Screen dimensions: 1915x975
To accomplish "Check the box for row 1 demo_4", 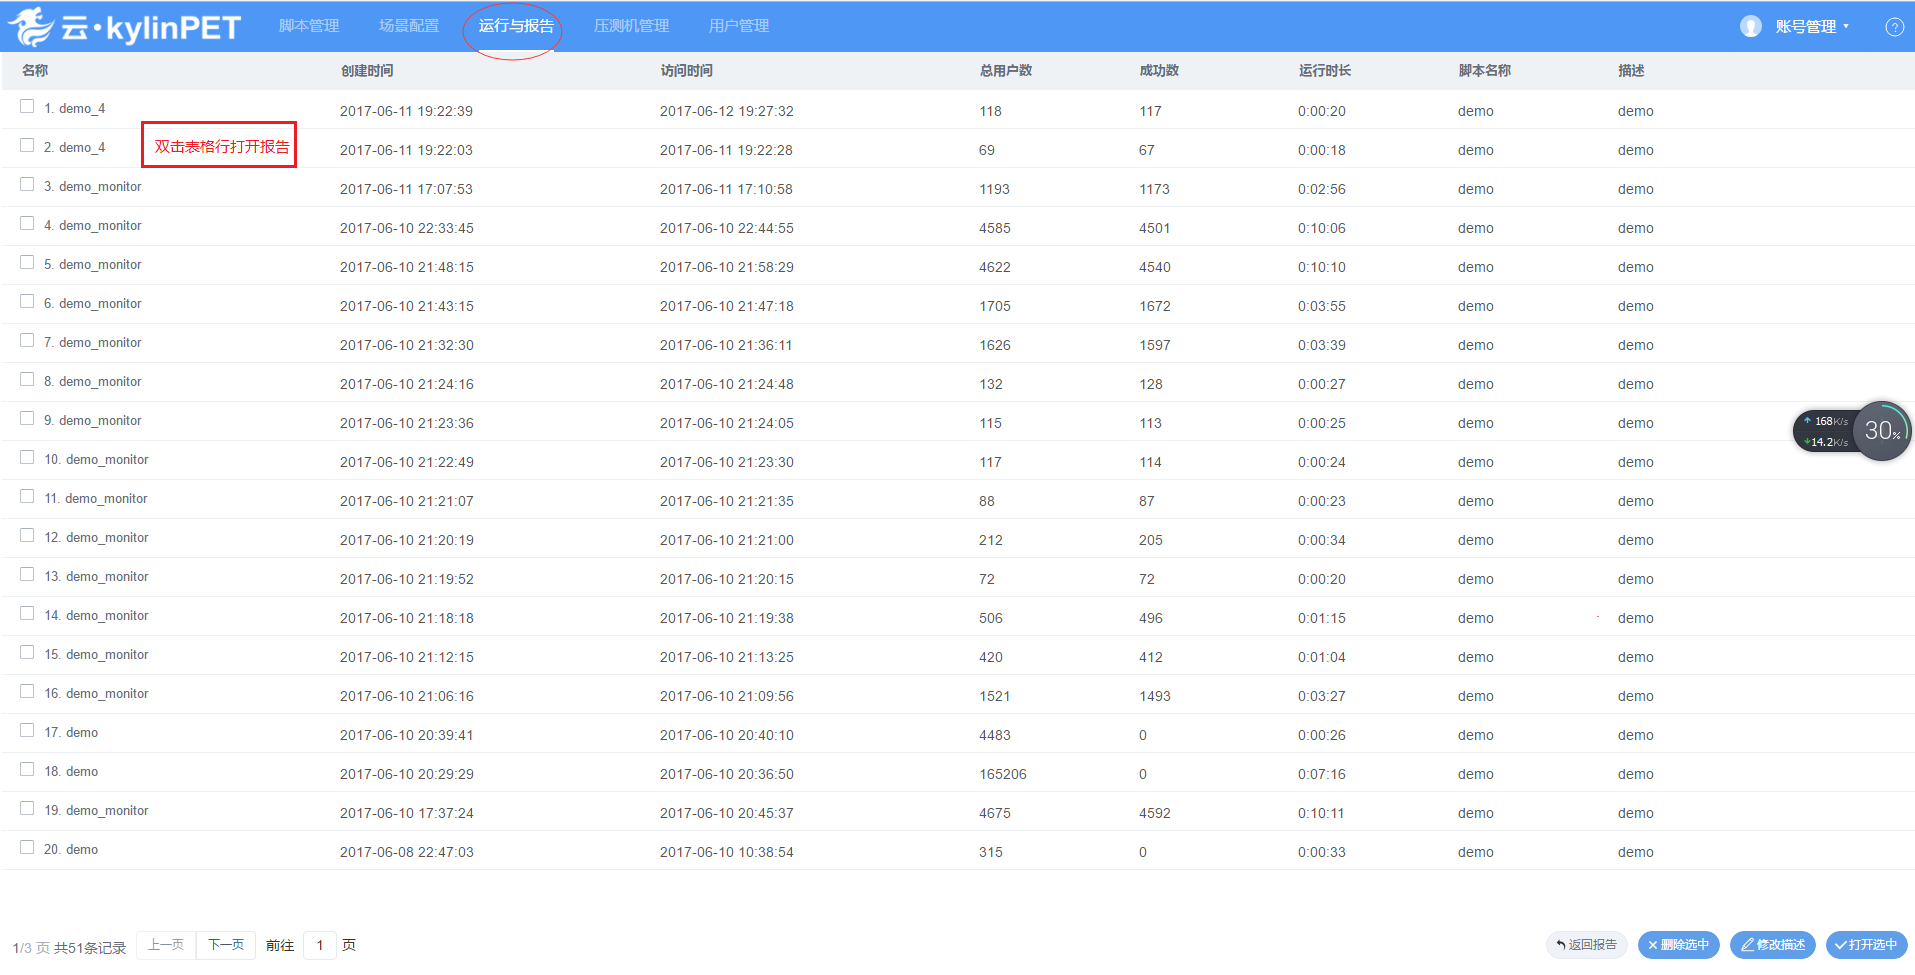I will click(27, 107).
